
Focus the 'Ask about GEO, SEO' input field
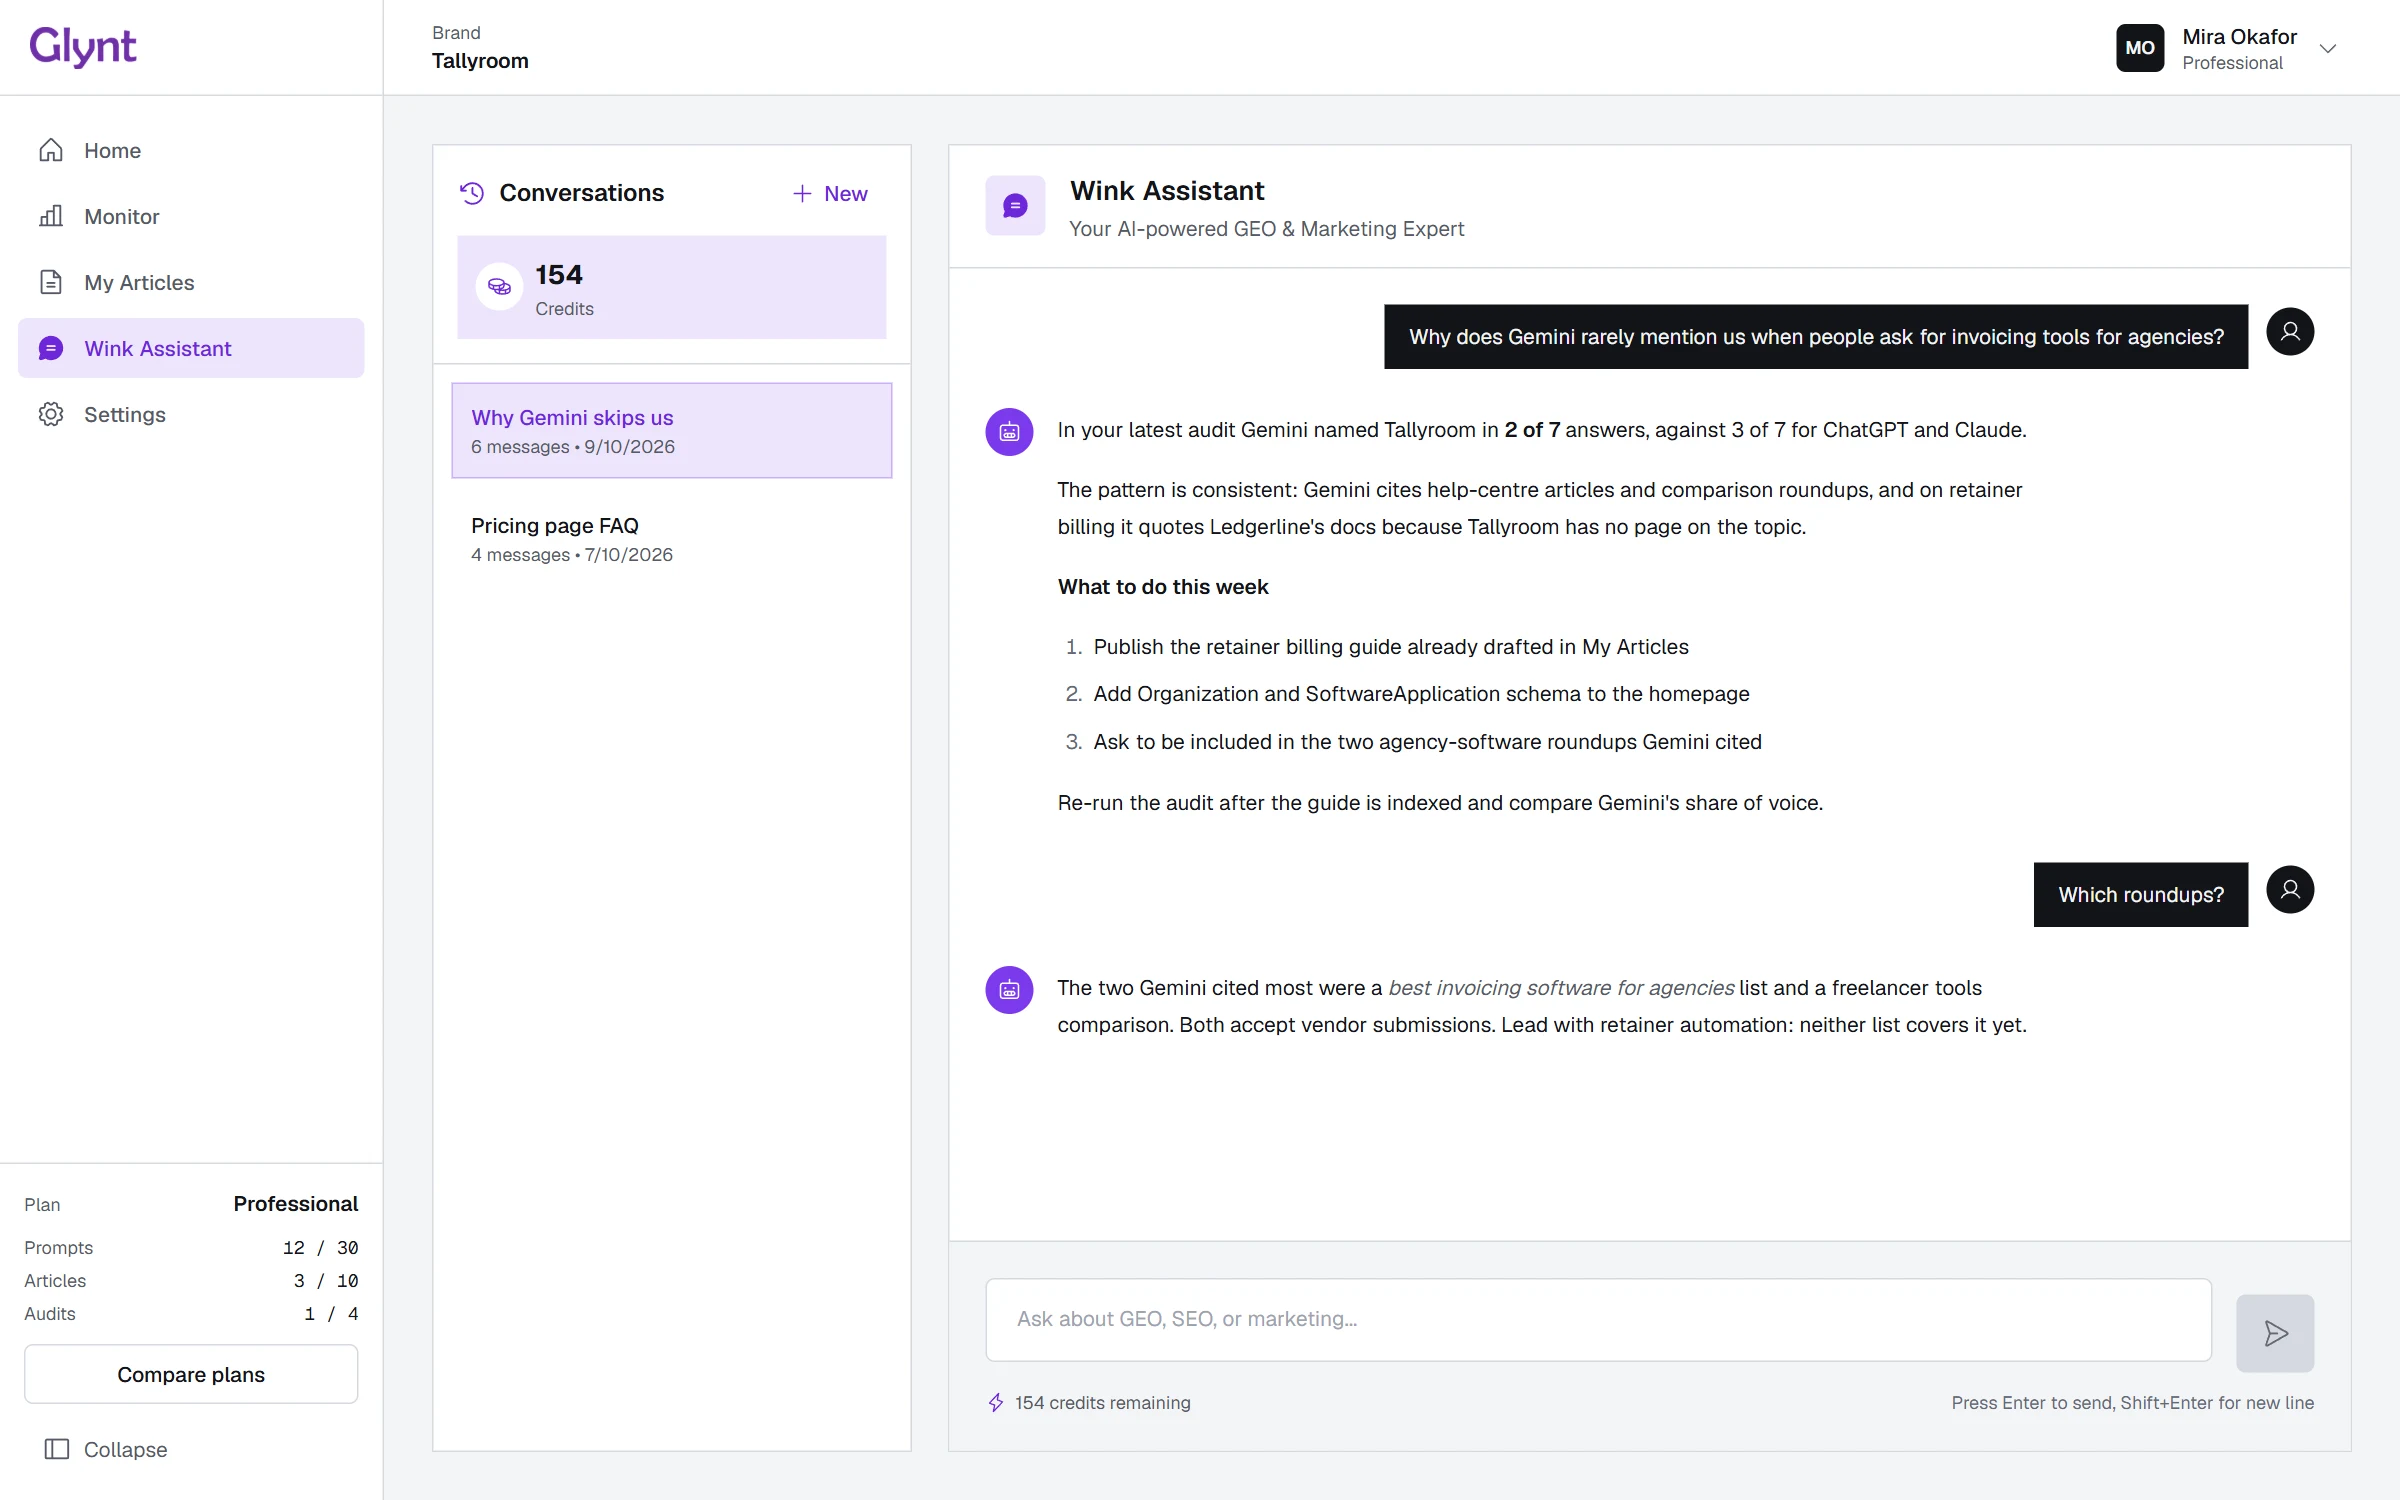coord(1598,1319)
